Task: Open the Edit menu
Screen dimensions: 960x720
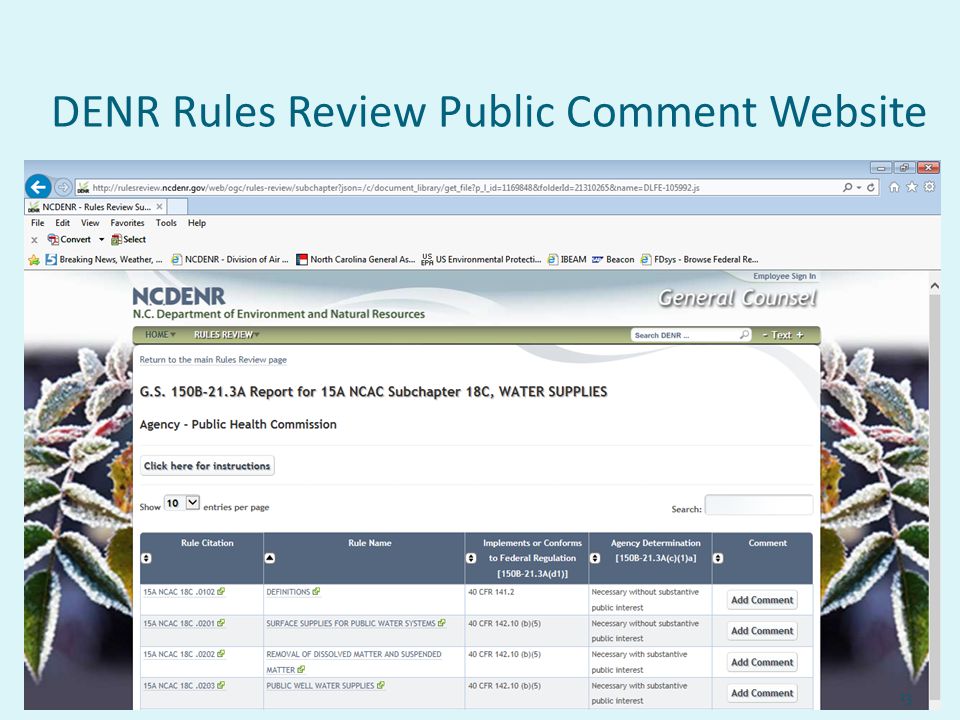Action: (62, 223)
